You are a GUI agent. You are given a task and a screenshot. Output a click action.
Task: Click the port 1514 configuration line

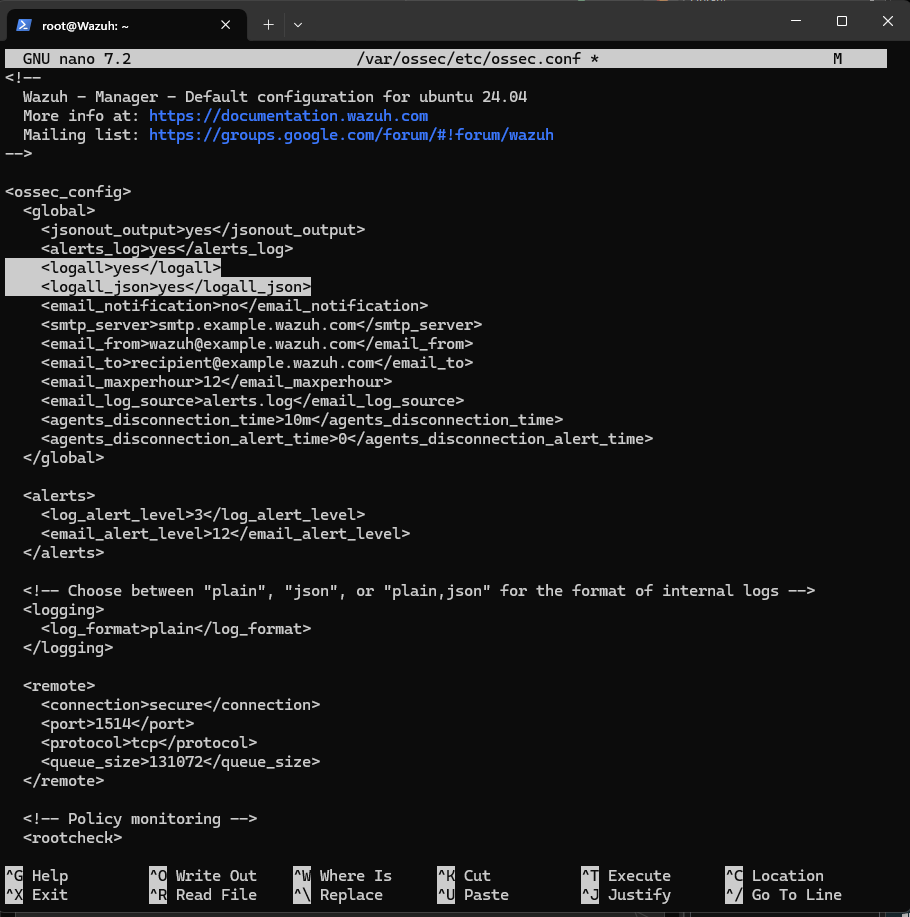tap(117, 724)
